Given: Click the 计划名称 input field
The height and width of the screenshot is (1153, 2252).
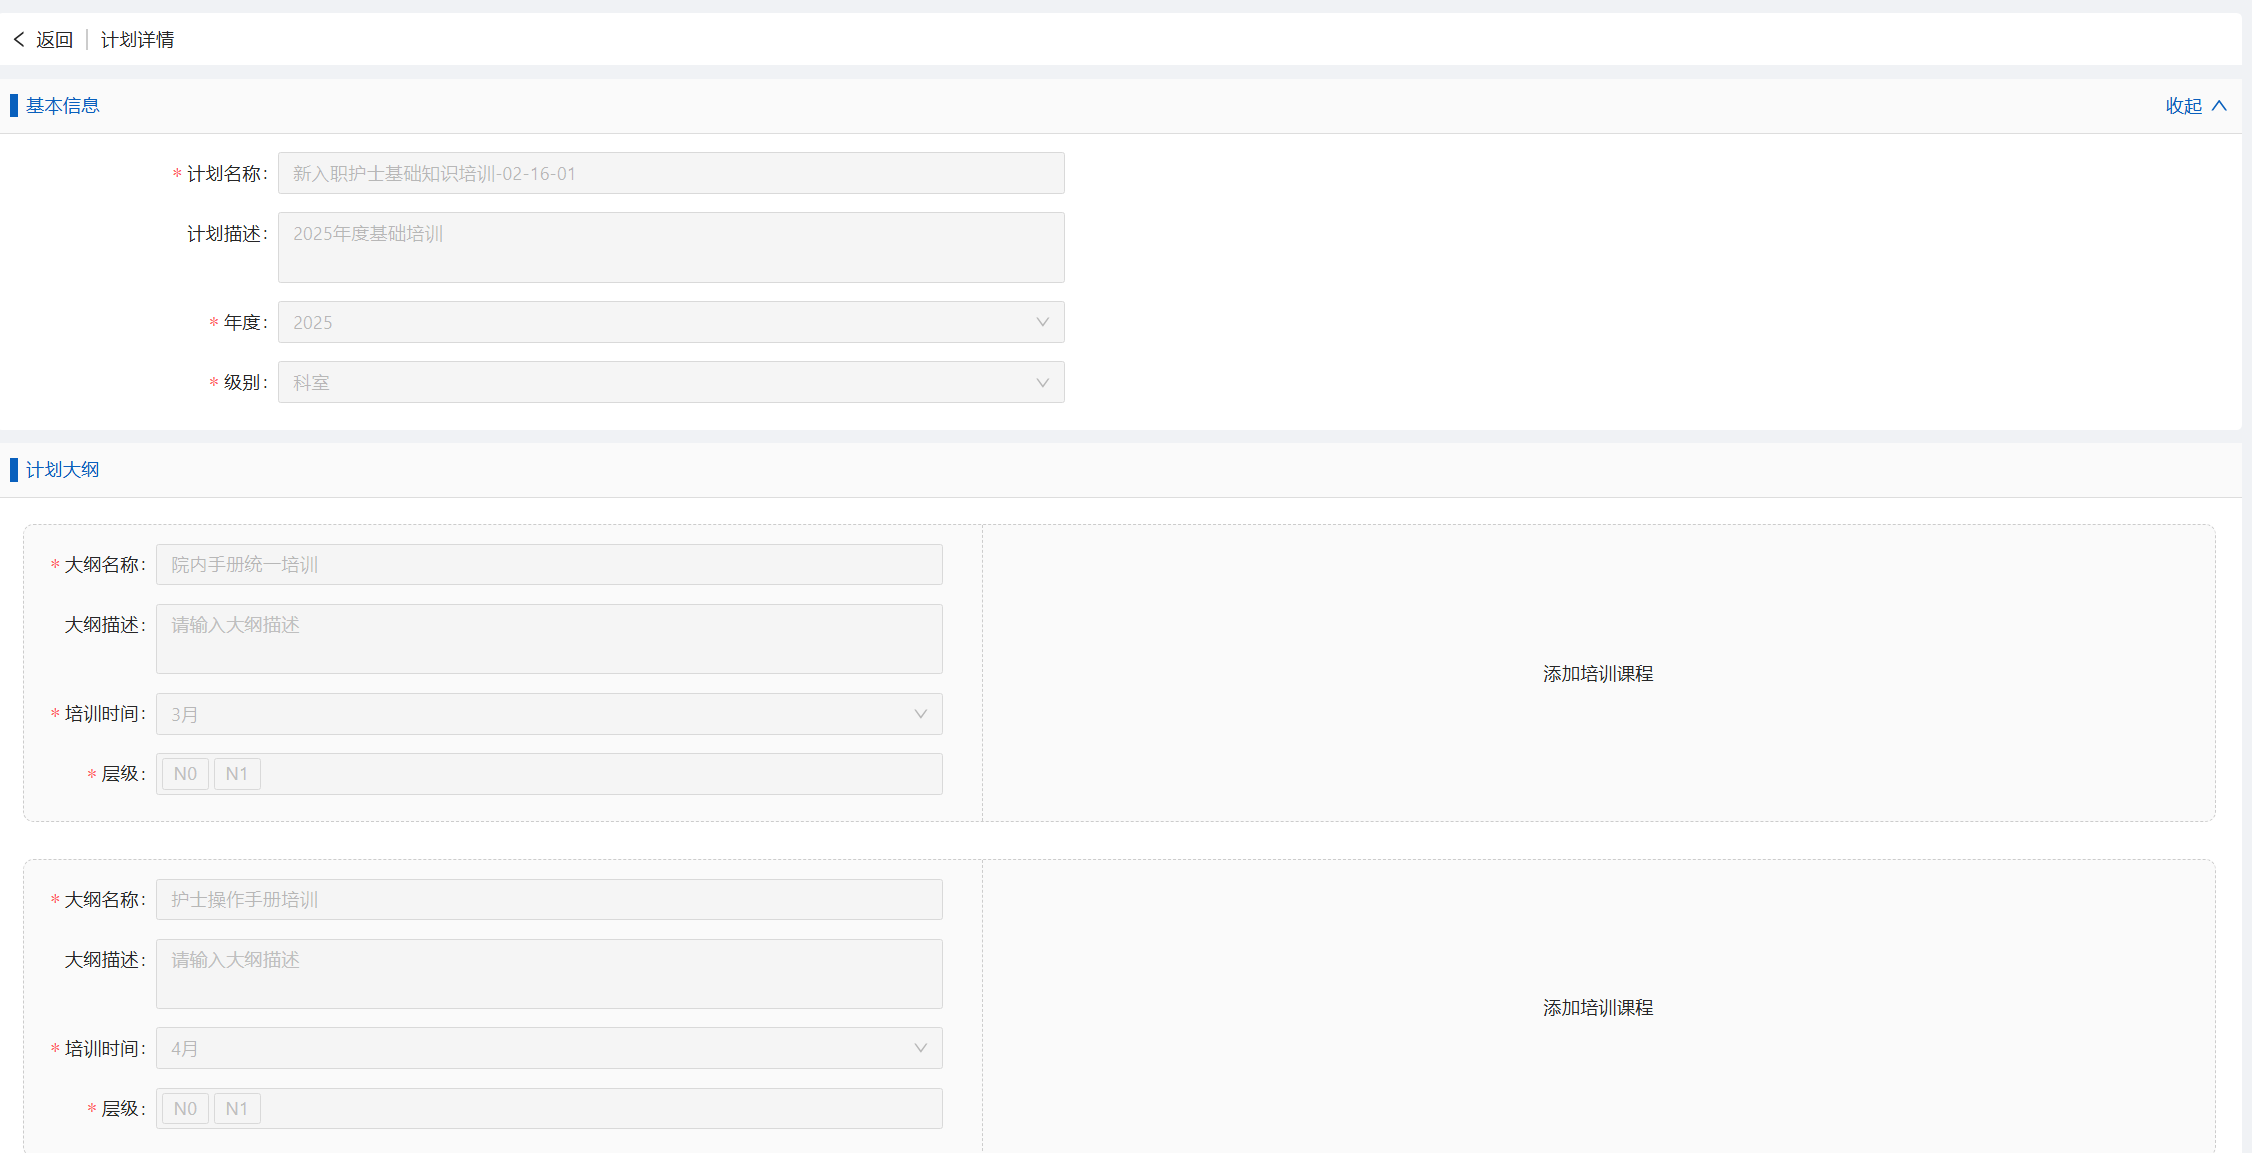Looking at the screenshot, I should pos(670,174).
